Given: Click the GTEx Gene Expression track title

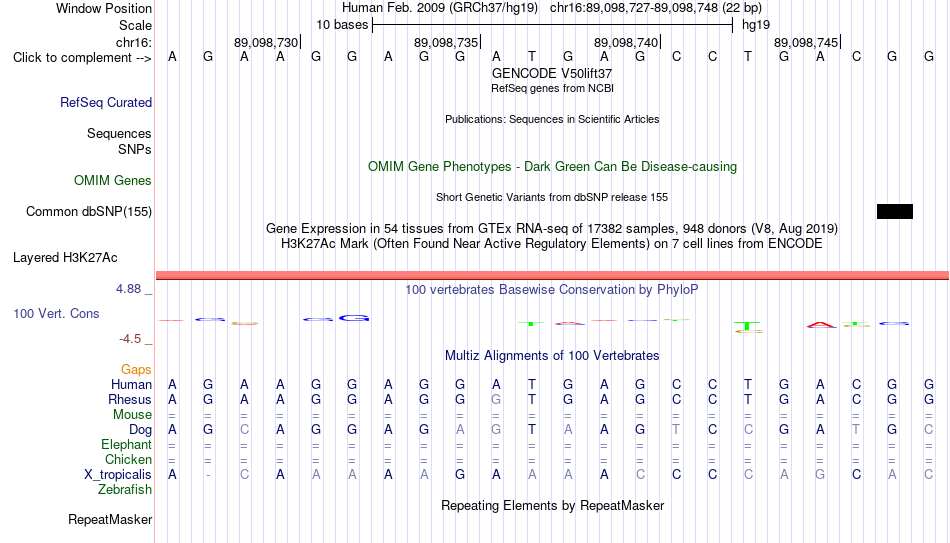Looking at the screenshot, I should coord(552,228).
